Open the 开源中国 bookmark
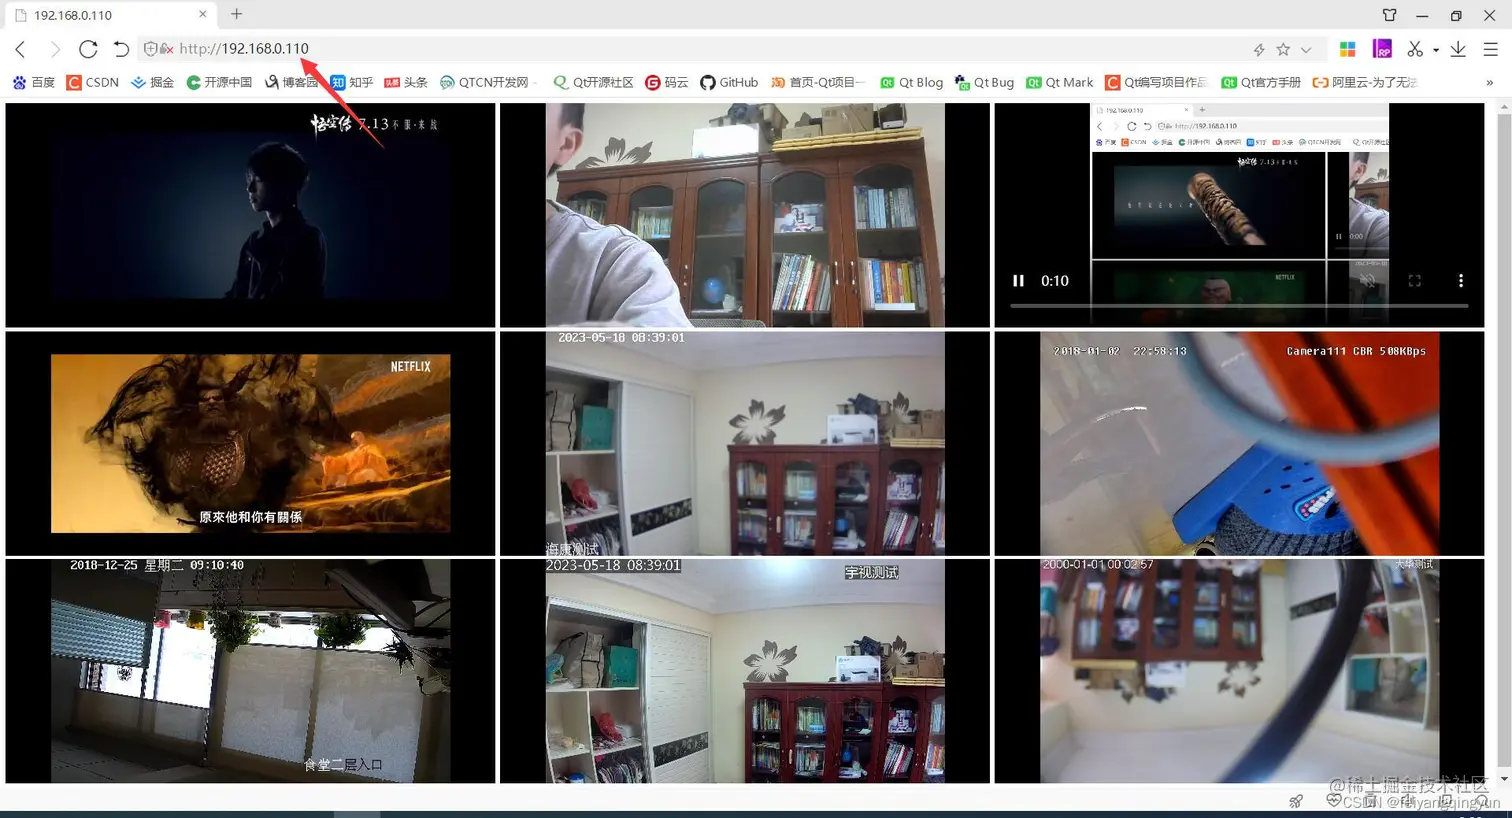 tap(220, 82)
